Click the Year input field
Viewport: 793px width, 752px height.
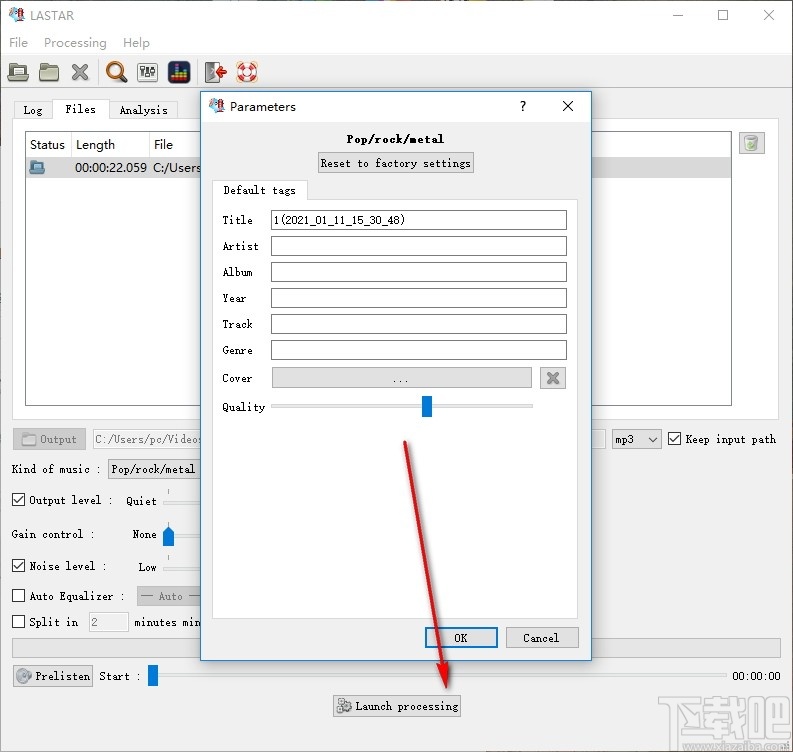coord(419,298)
